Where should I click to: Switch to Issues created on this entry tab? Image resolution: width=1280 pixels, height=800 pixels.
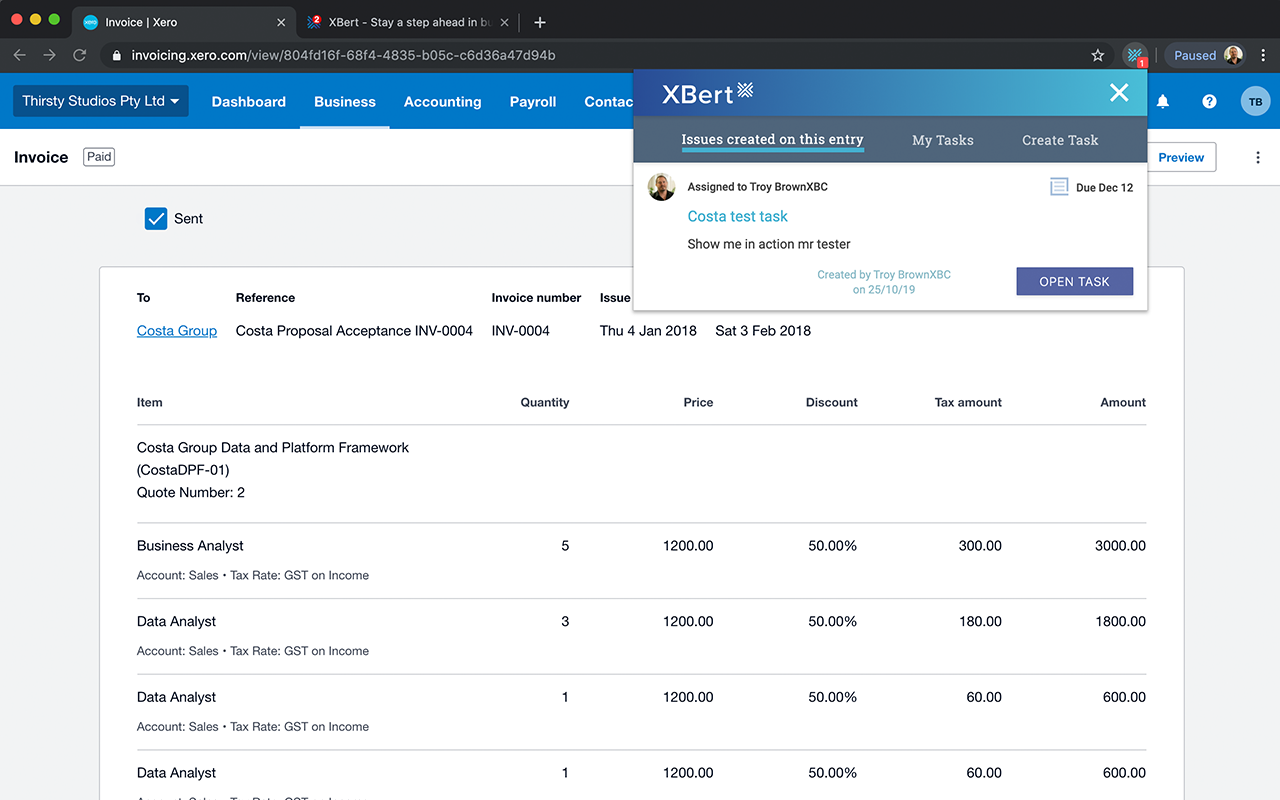pyautogui.click(x=772, y=140)
